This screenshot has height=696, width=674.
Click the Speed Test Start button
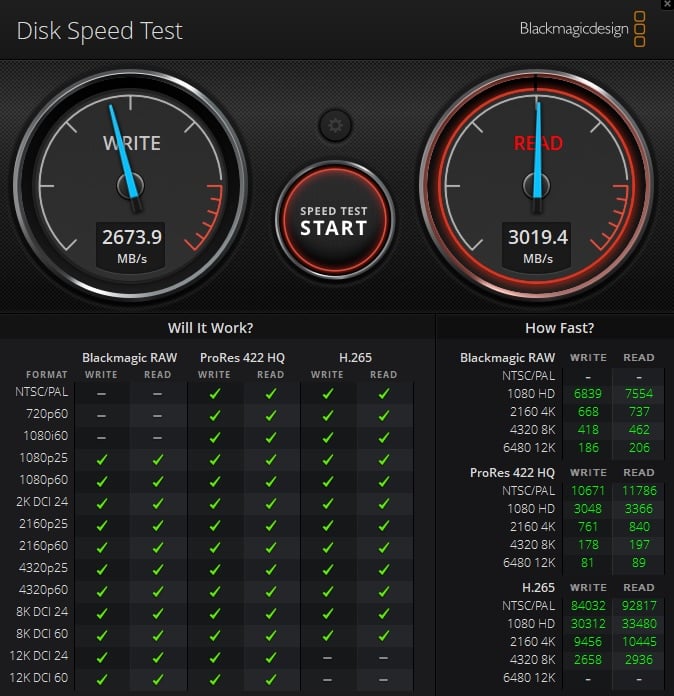(x=335, y=221)
